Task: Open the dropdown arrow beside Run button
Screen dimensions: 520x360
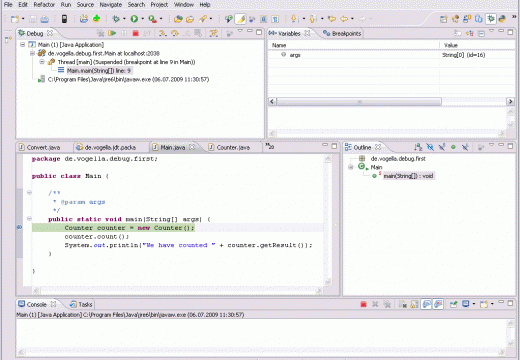Action: click(x=142, y=19)
